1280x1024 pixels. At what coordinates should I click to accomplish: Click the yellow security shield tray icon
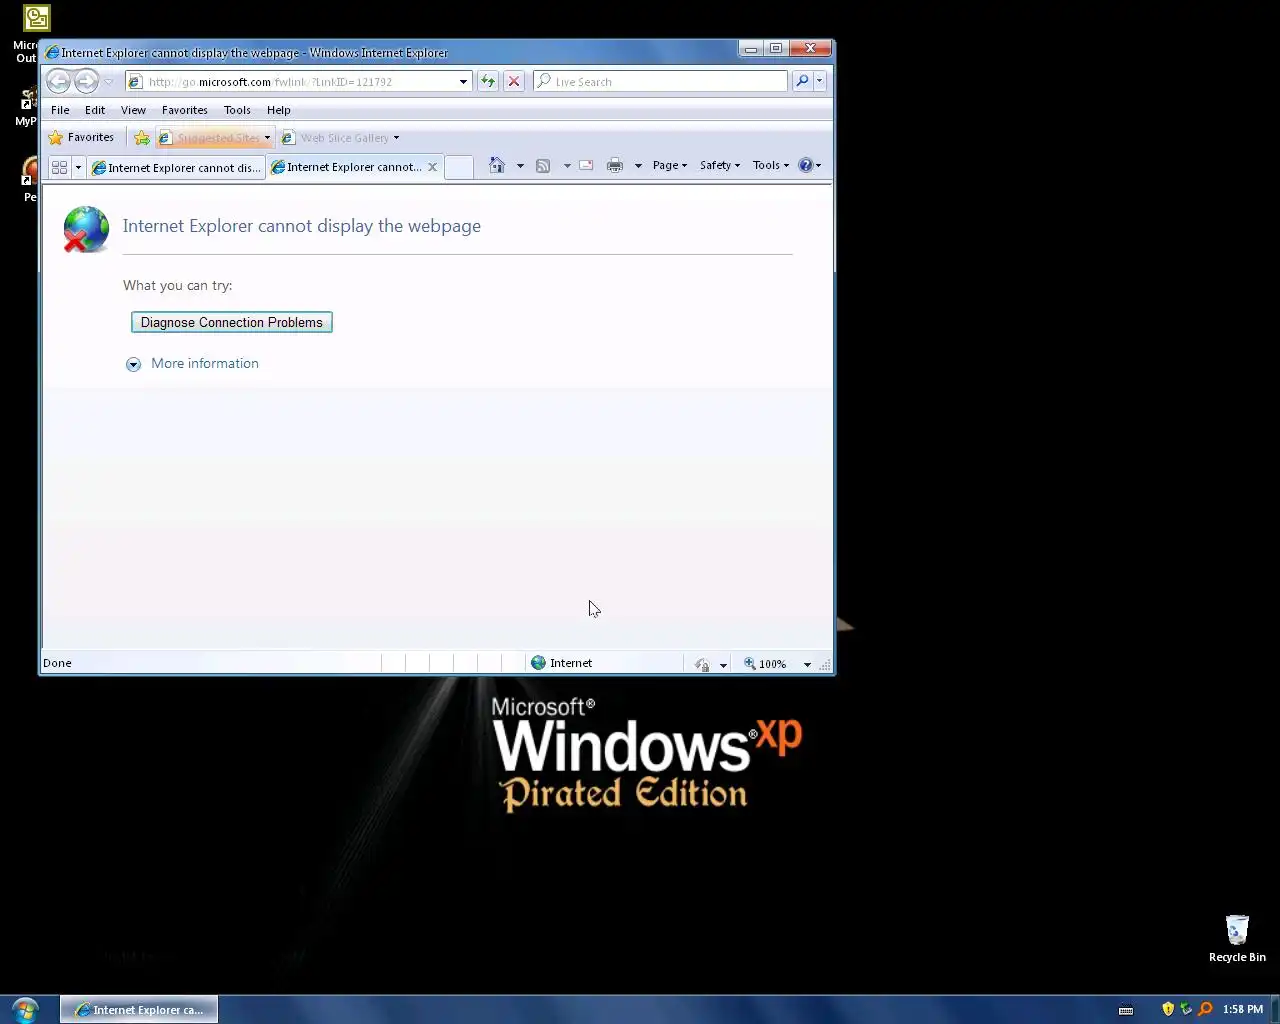1168,1009
